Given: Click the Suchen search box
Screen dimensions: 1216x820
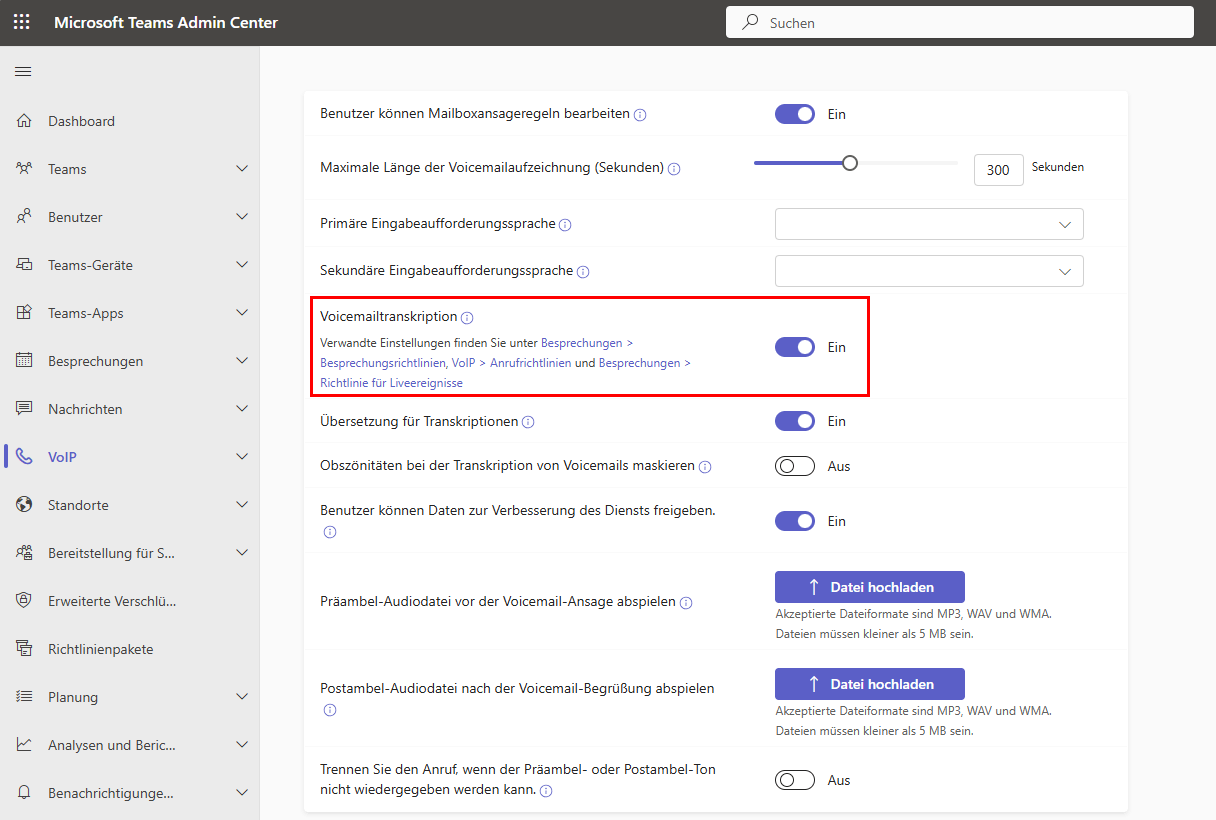Looking at the screenshot, I should click(x=960, y=22).
